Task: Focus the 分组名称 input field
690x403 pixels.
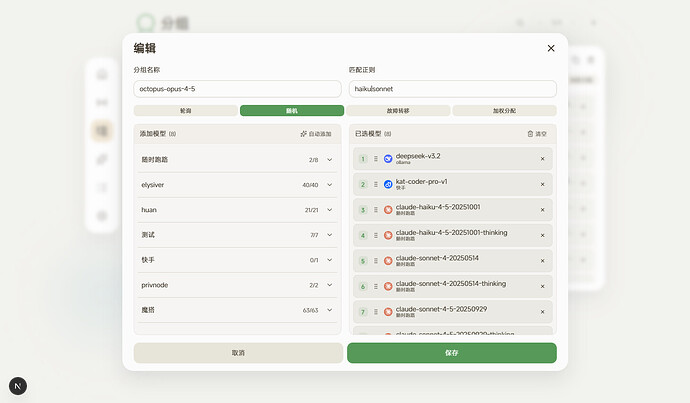Action: 237,89
